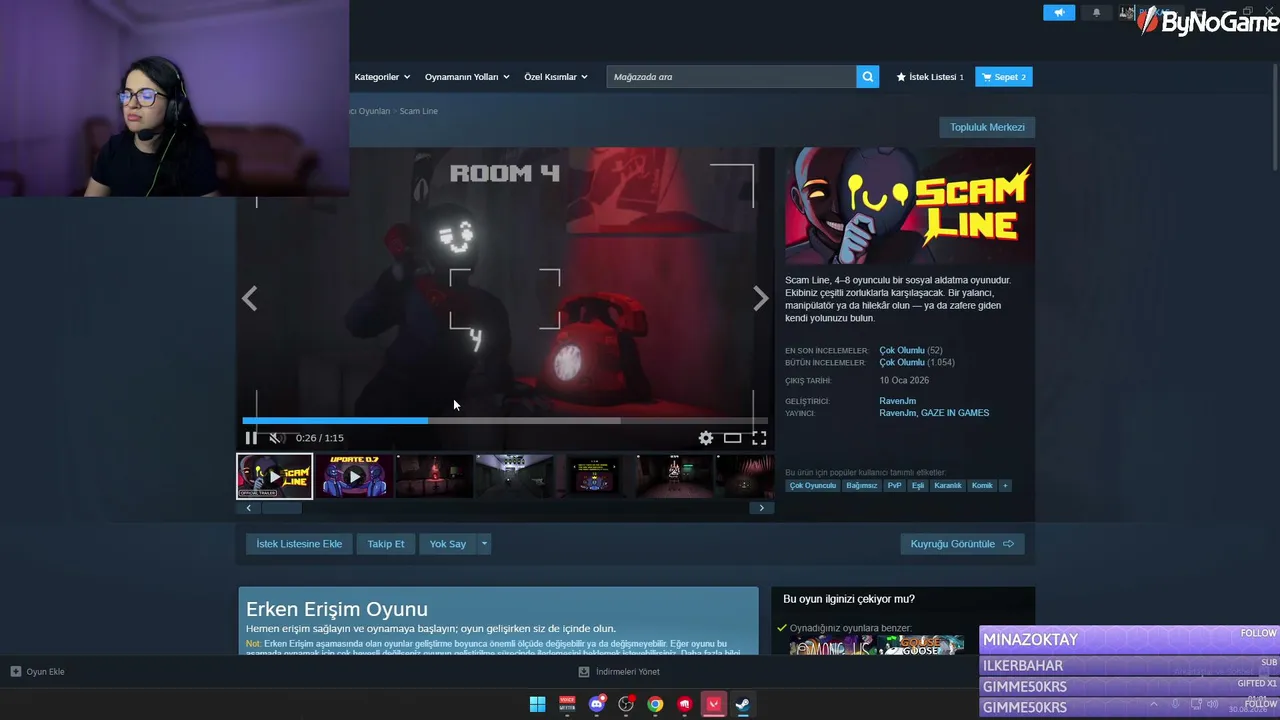Open video settings gear icon
Viewport: 1280px width, 720px height.
[706, 438]
